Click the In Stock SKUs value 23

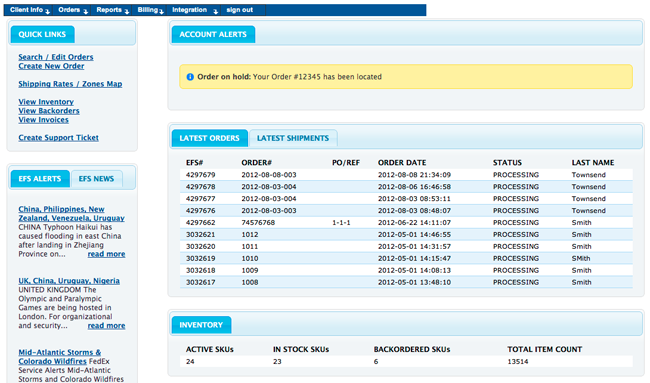coord(277,361)
